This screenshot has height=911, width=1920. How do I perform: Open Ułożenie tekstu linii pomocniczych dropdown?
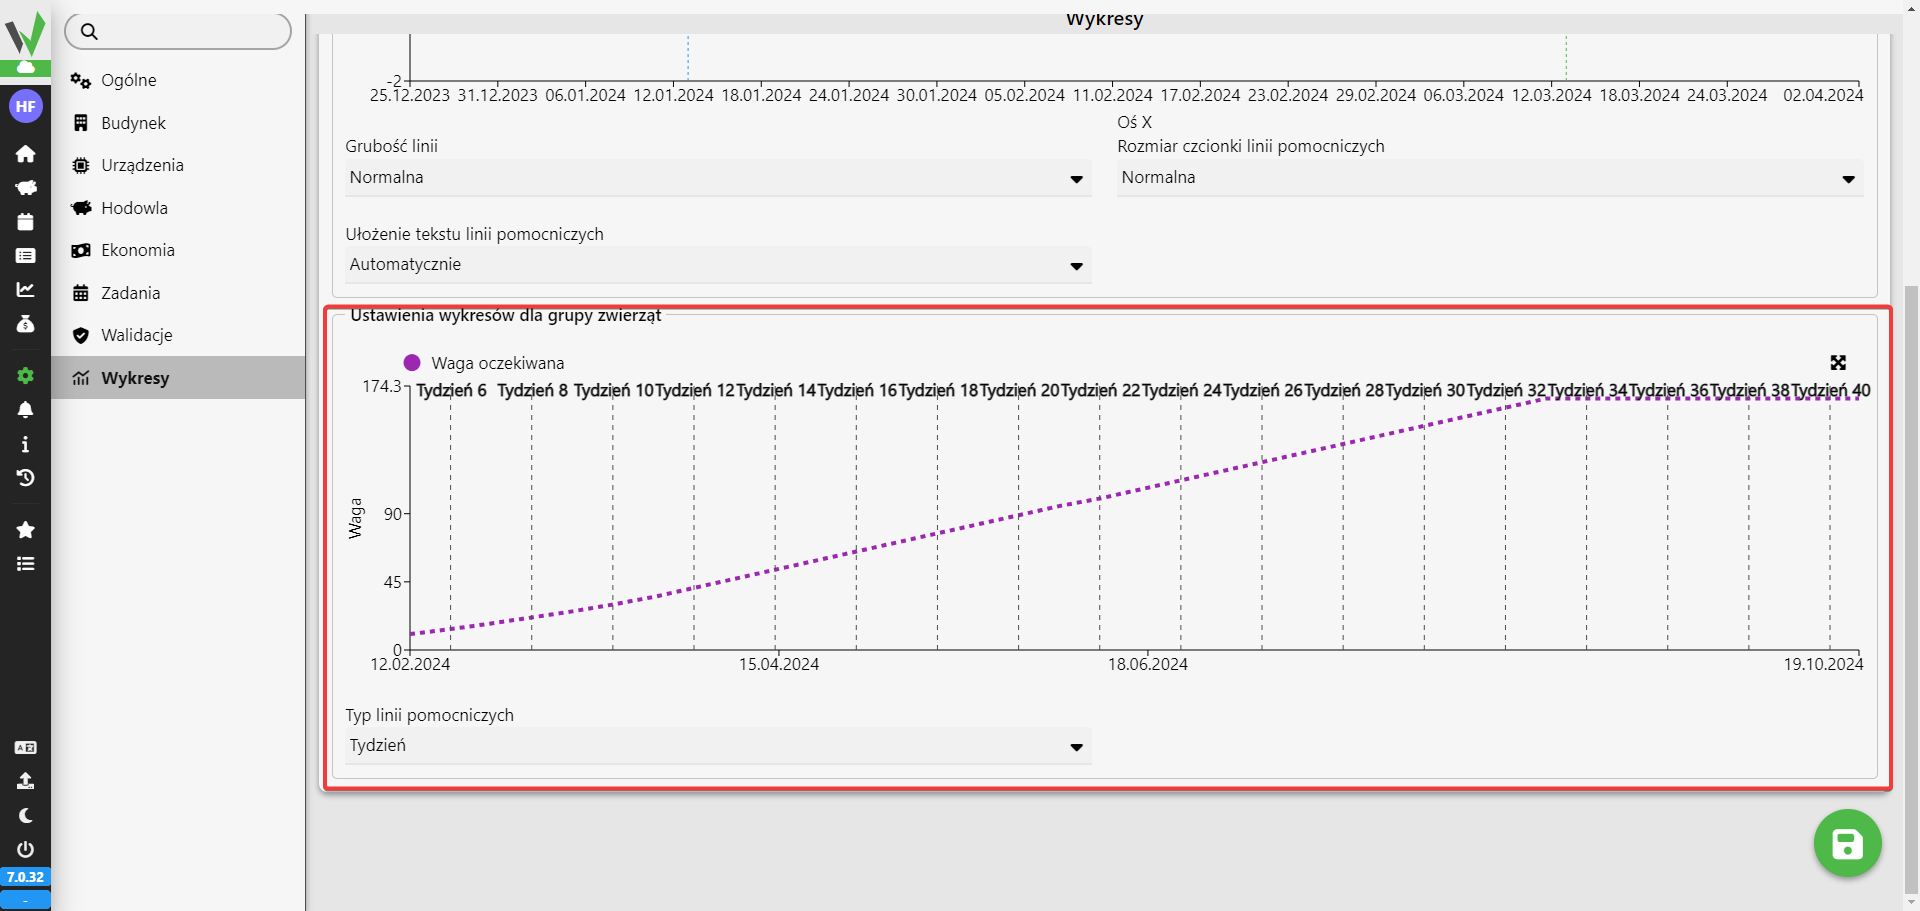[717, 265]
